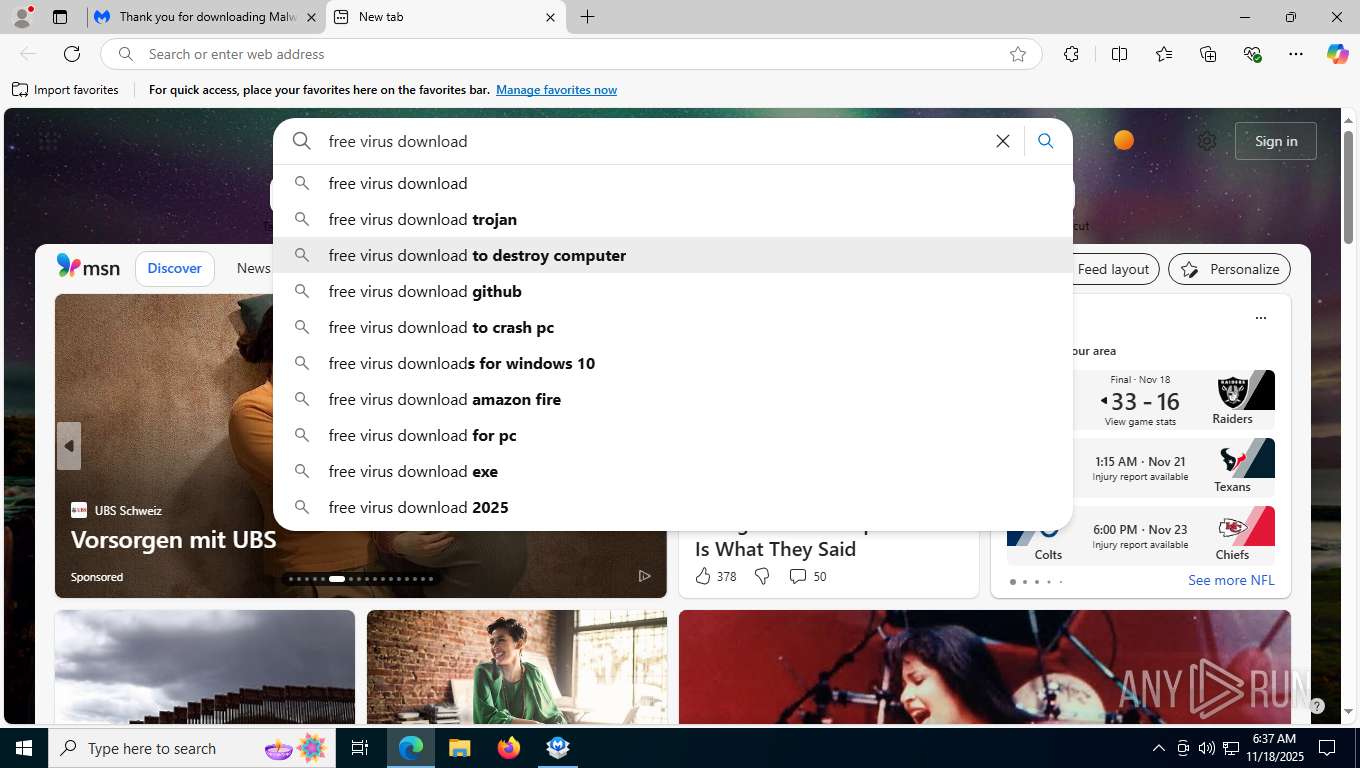
Task: Open comments with 50 replies
Action: (808, 576)
